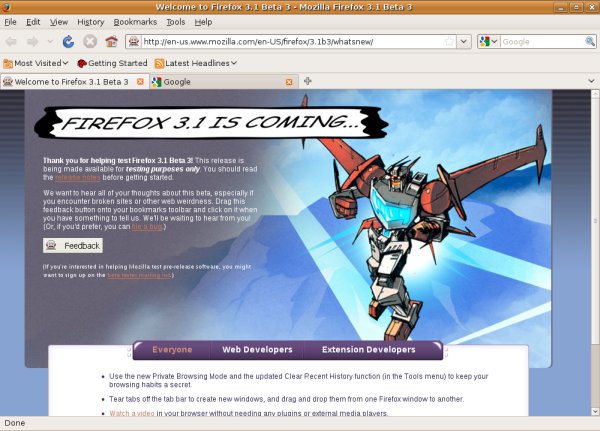The width and height of the screenshot is (600, 431).
Task: Open the recent pages history dropdown arrow
Action: click(50, 41)
